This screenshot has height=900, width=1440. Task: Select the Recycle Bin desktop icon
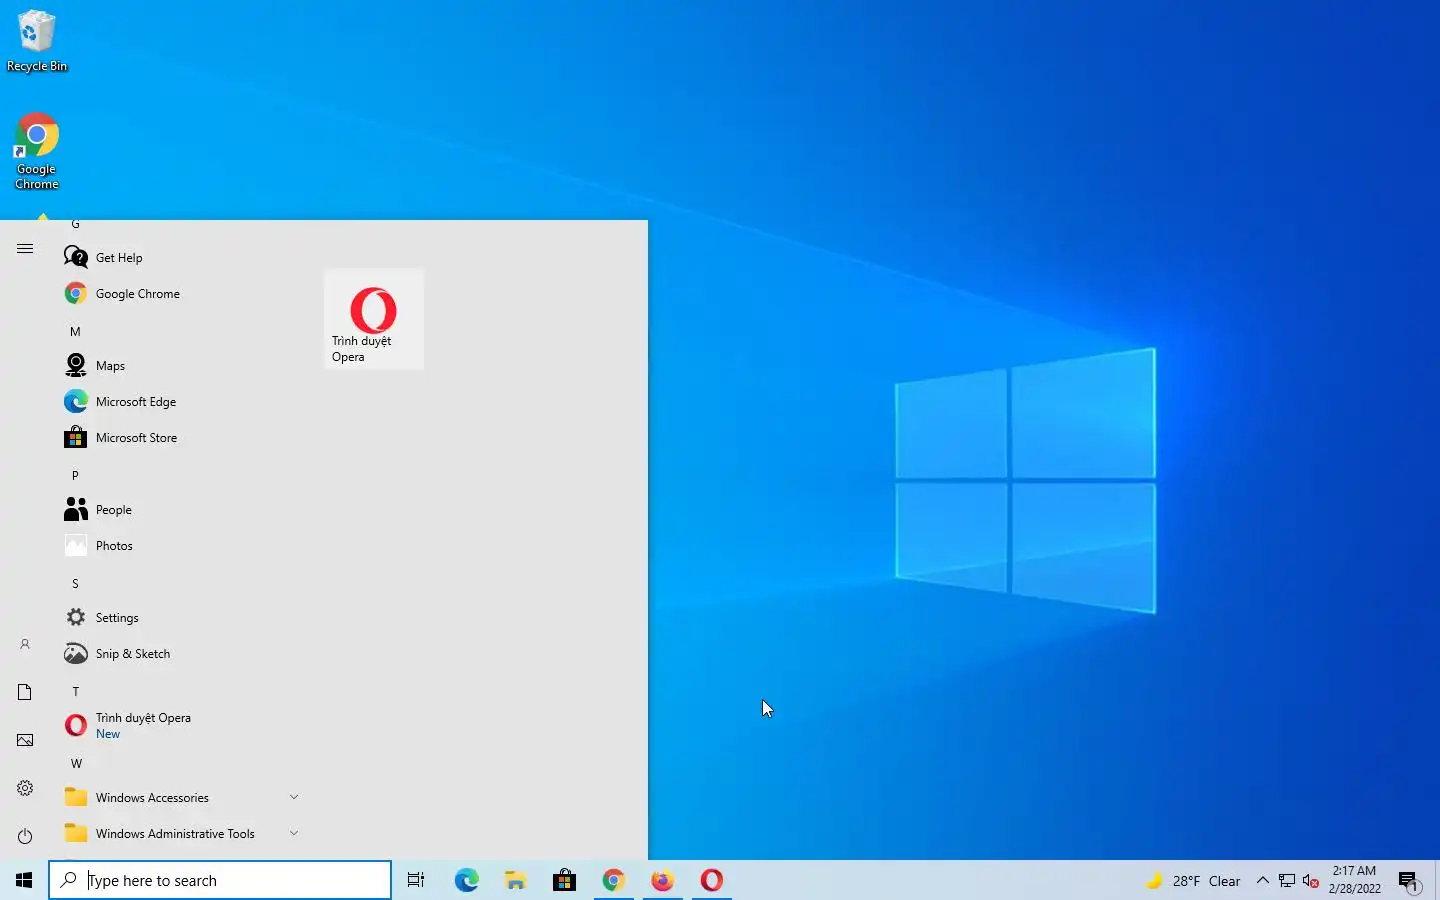coord(37,41)
